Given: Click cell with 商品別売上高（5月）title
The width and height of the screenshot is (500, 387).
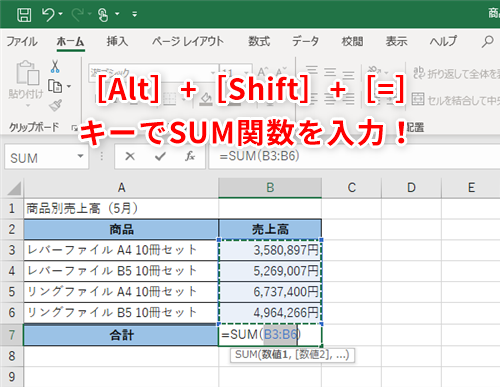Looking at the screenshot, I should coord(121,209).
